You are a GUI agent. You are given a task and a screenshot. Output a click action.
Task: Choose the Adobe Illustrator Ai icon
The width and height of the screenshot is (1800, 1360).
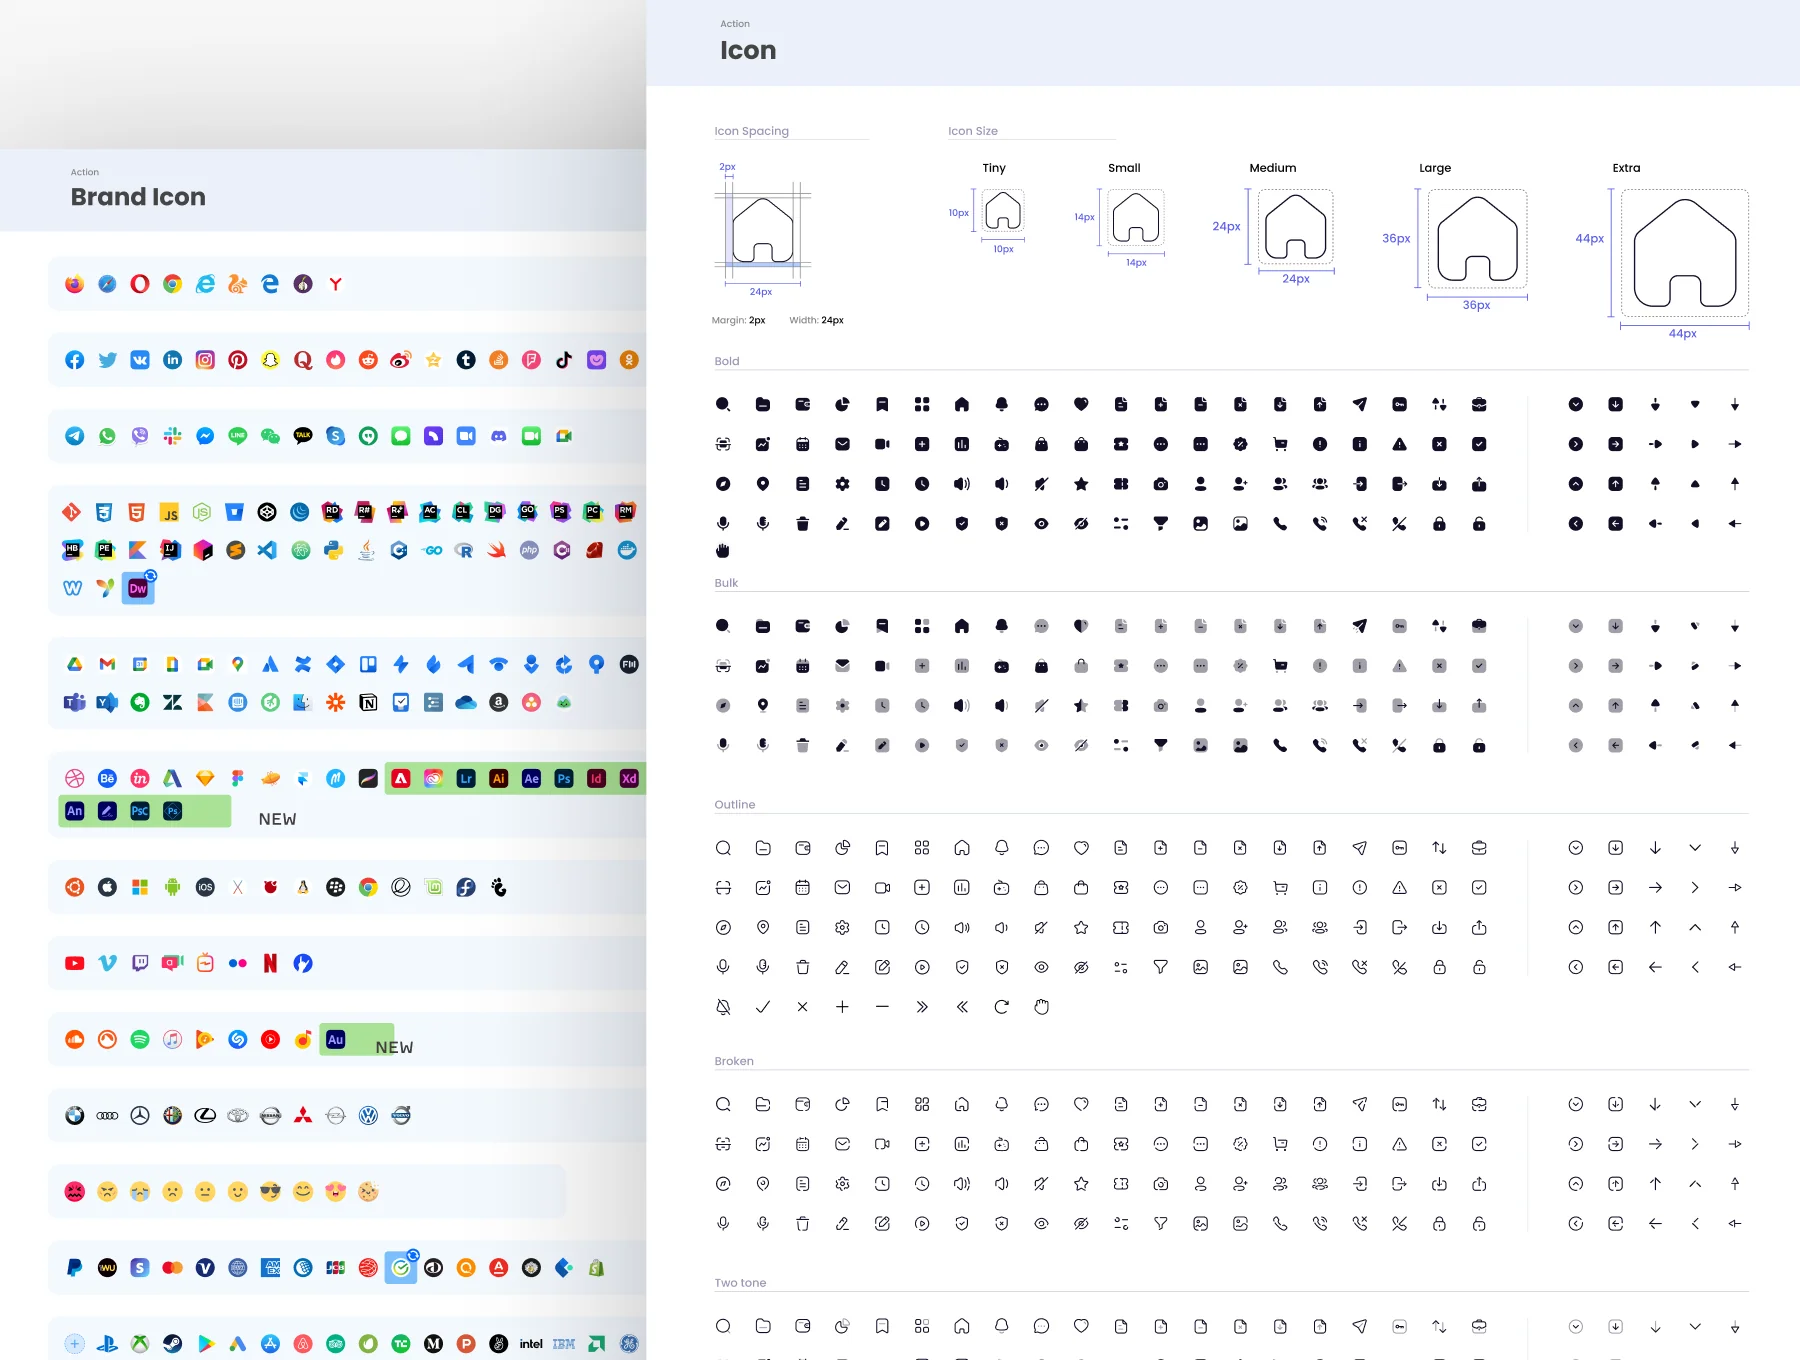point(499,778)
